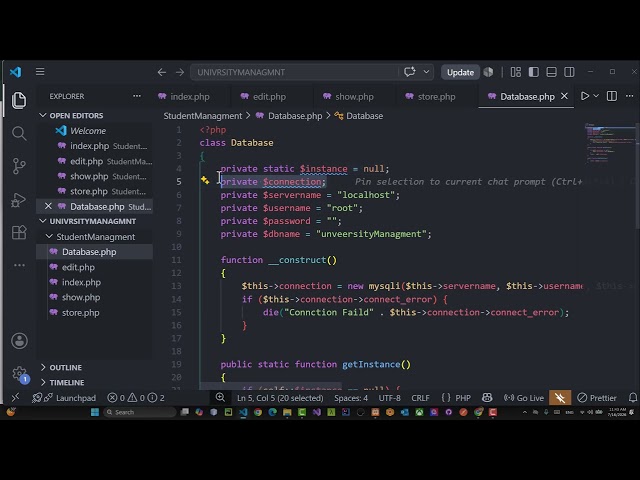The width and height of the screenshot is (640, 480).
Task: Open Explorer panel More Actions ellipsis
Action: (137, 96)
